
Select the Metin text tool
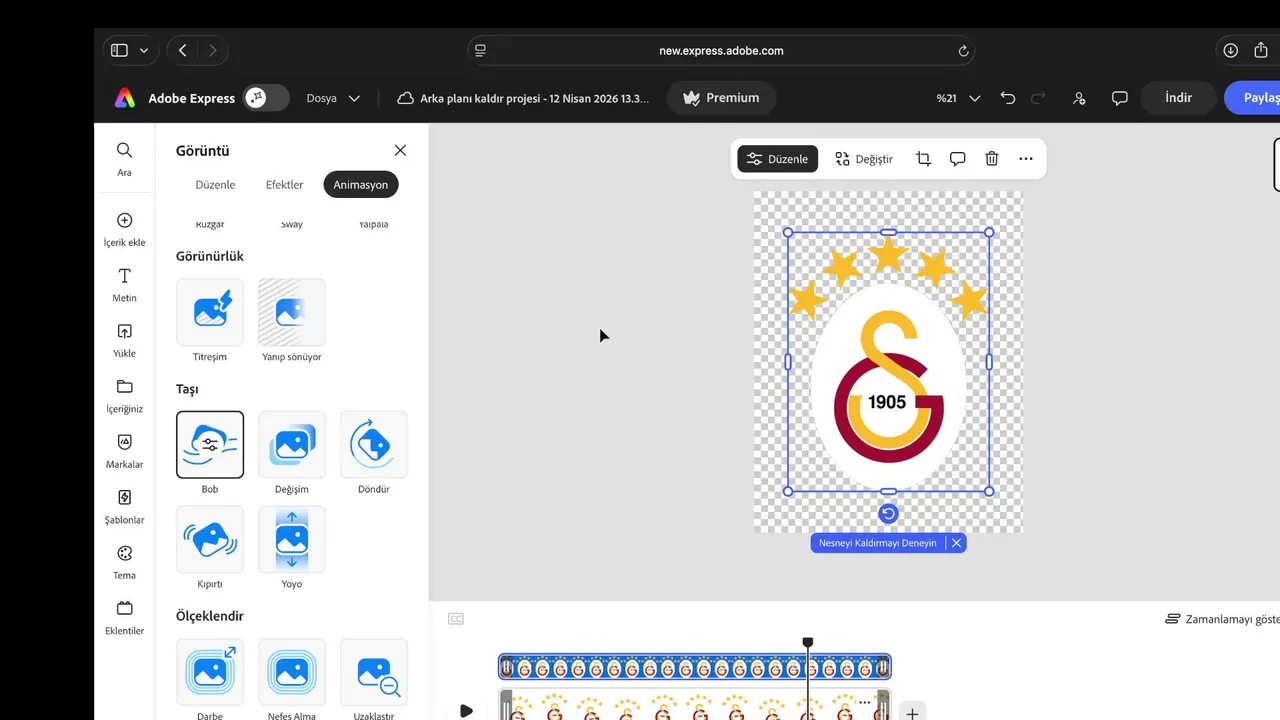pyautogui.click(x=124, y=285)
